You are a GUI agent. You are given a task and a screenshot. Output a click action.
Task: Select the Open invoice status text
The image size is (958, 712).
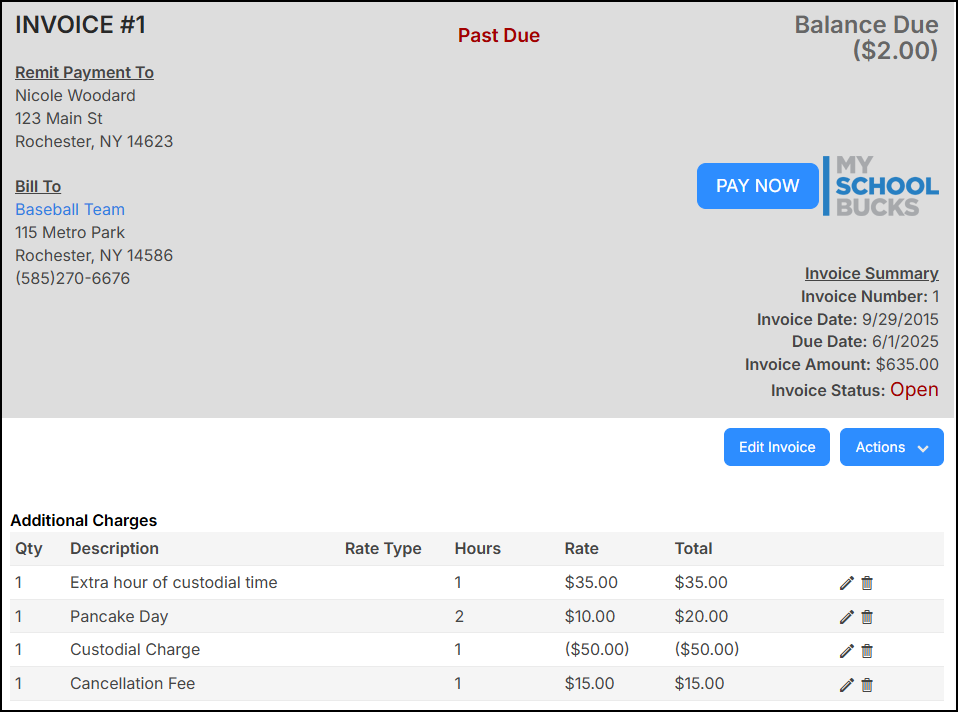pyautogui.click(x=914, y=389)
